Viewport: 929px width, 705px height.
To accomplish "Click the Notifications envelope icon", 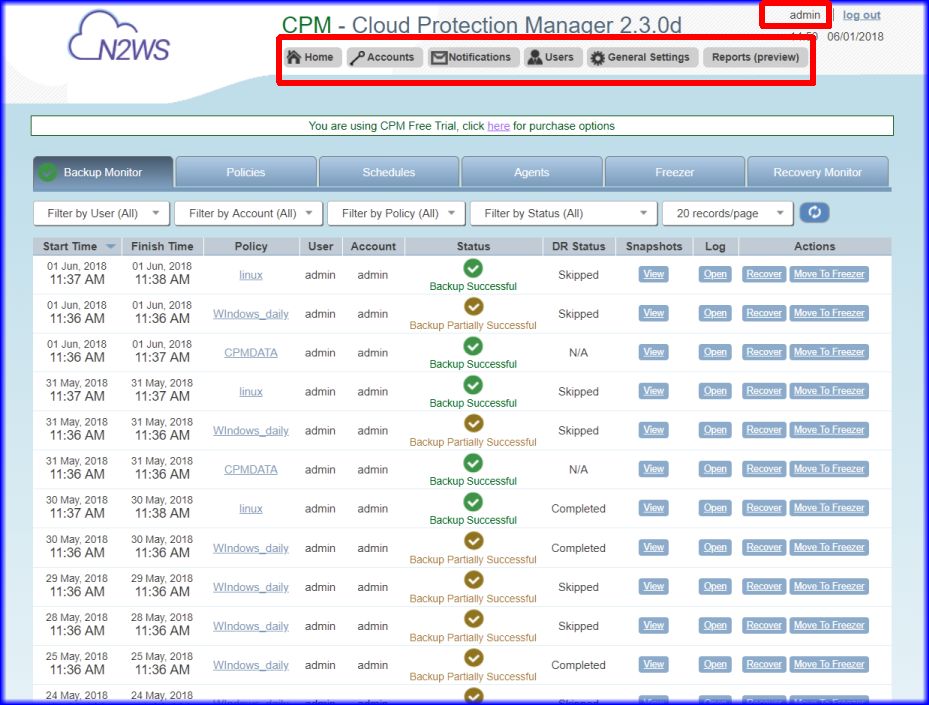I will [x=438, y=57].
